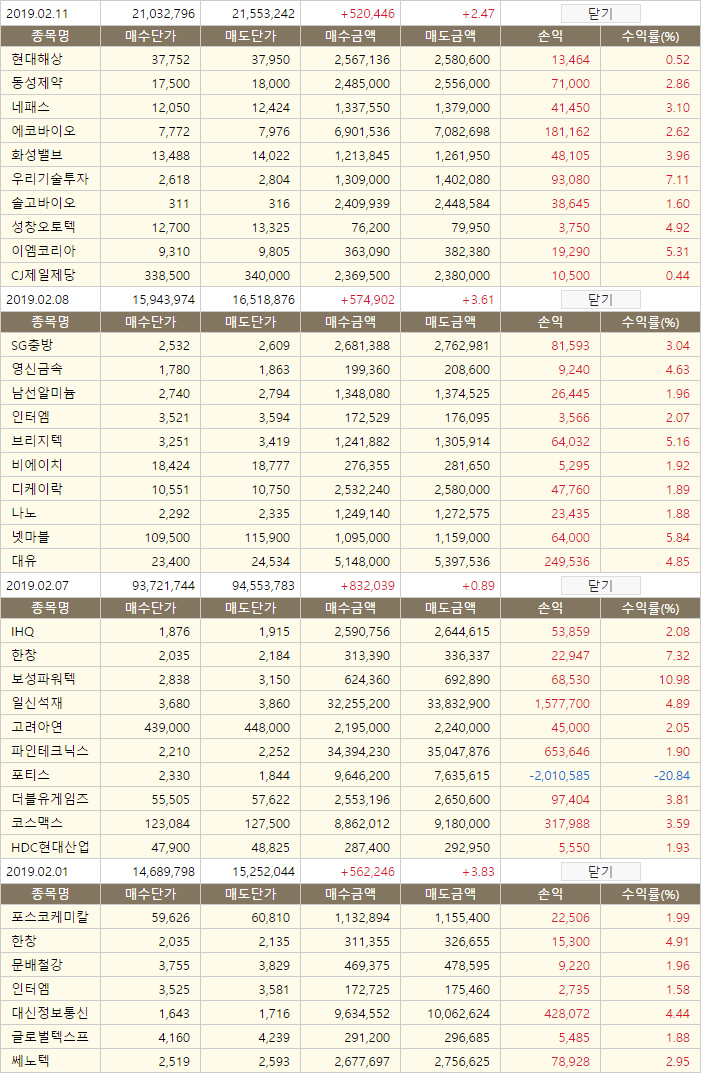Image resolution: width=701 pixels, height=1073 pixels.
Task: Click stock name 성창오토텍
Action: pyautogui.click(x=43, y=227)
